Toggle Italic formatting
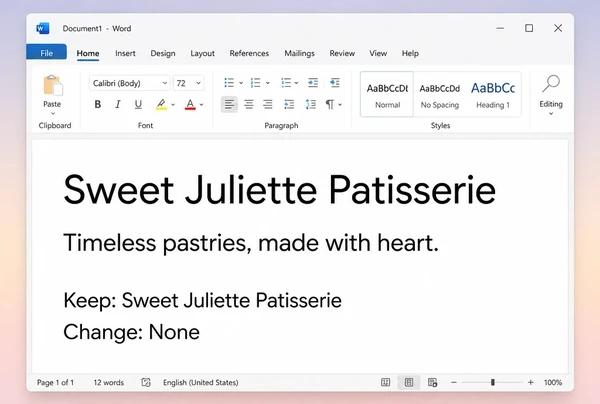 tap(118, 104)
